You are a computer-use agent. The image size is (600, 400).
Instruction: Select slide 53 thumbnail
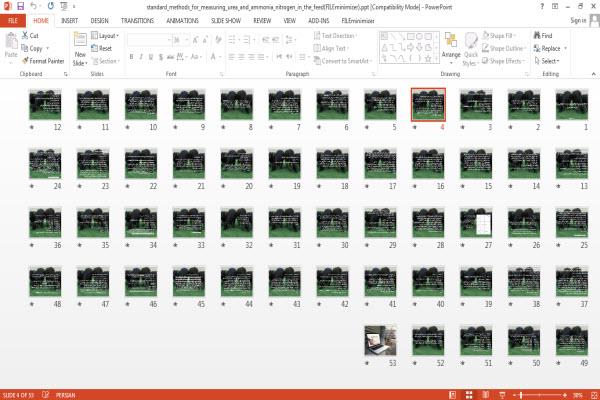(380, 340)
